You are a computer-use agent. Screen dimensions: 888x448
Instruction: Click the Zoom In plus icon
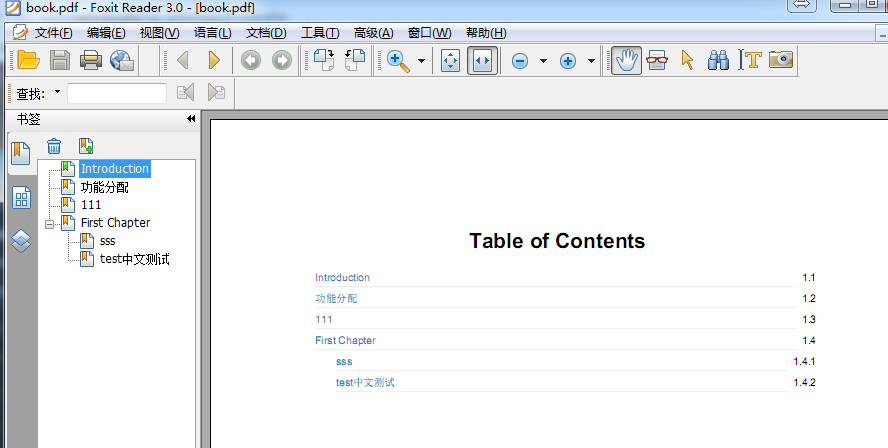pos(568,61)
